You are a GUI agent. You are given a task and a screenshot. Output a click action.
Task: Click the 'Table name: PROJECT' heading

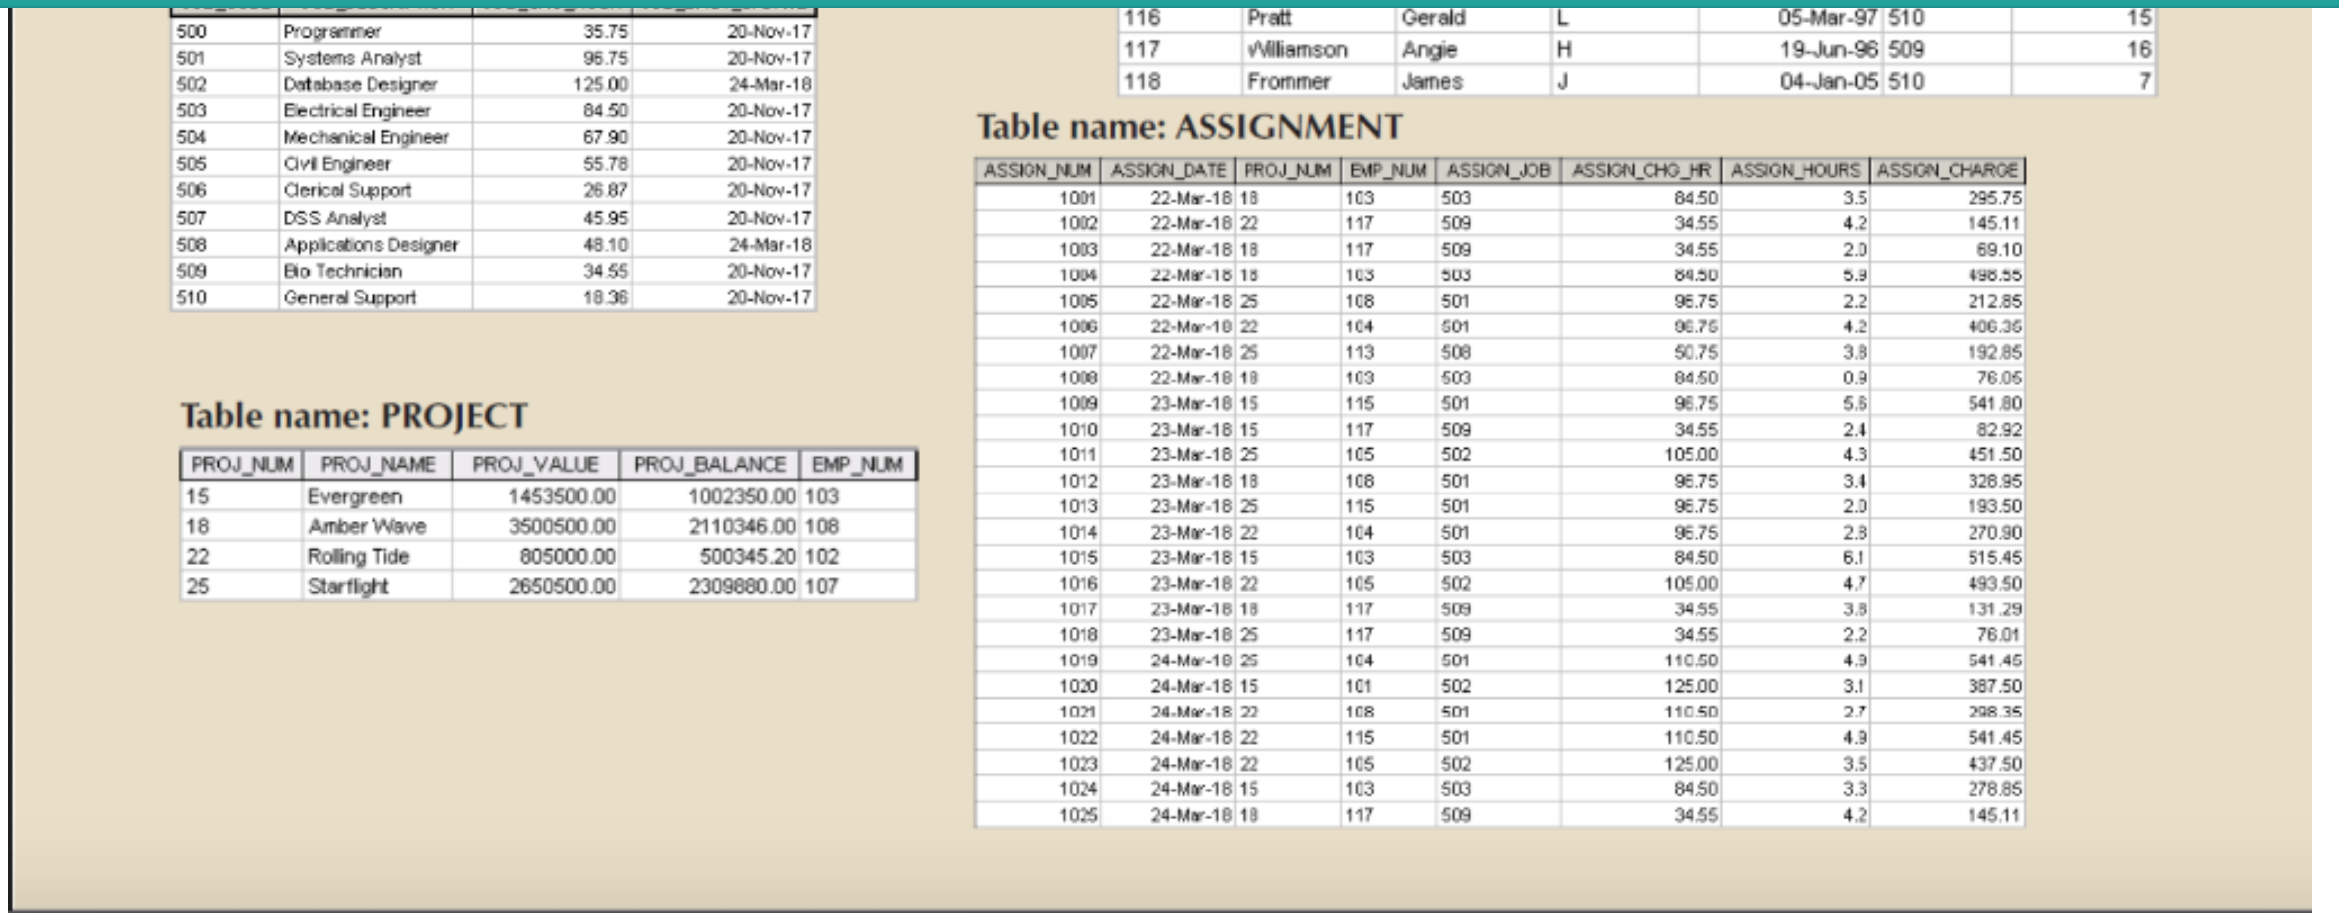coord(354,416)
